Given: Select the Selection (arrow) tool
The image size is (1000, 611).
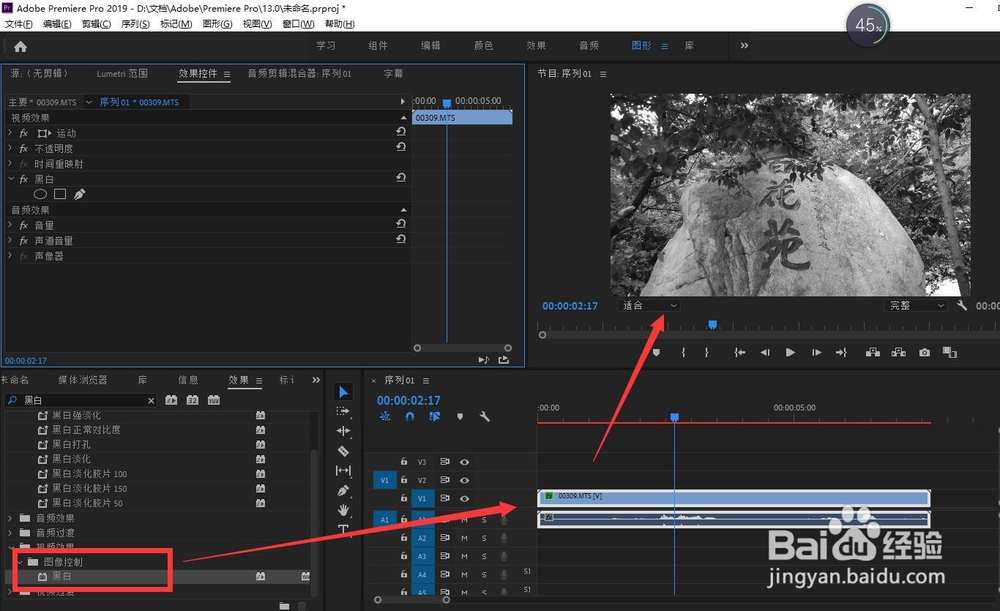Looking at the screenshot, I should 343,392.
